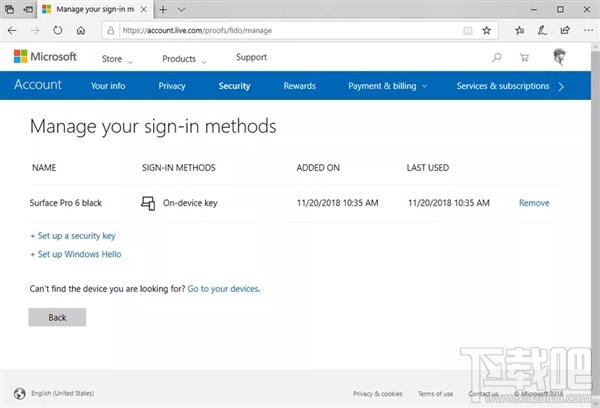Click English (United States) language link
This screenshot has height=408, width=600.
[62, 393]
